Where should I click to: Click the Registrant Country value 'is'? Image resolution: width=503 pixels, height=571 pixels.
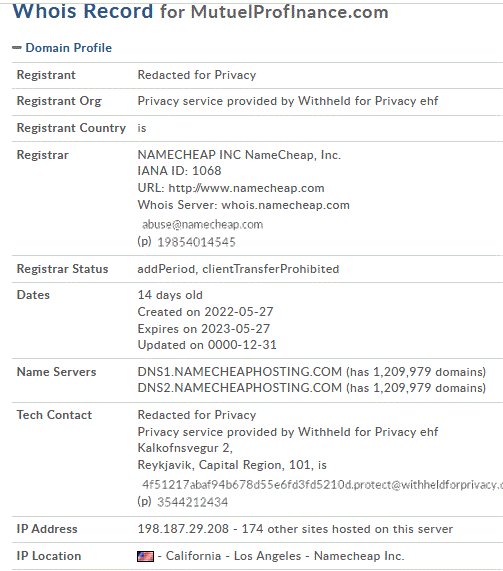tap(142, 128)
